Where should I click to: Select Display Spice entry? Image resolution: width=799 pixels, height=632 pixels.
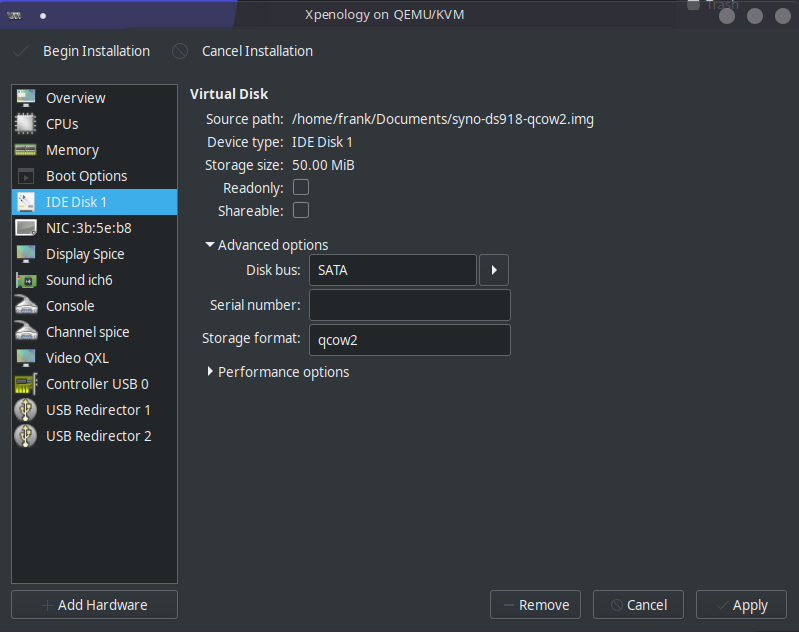[94, 254]
